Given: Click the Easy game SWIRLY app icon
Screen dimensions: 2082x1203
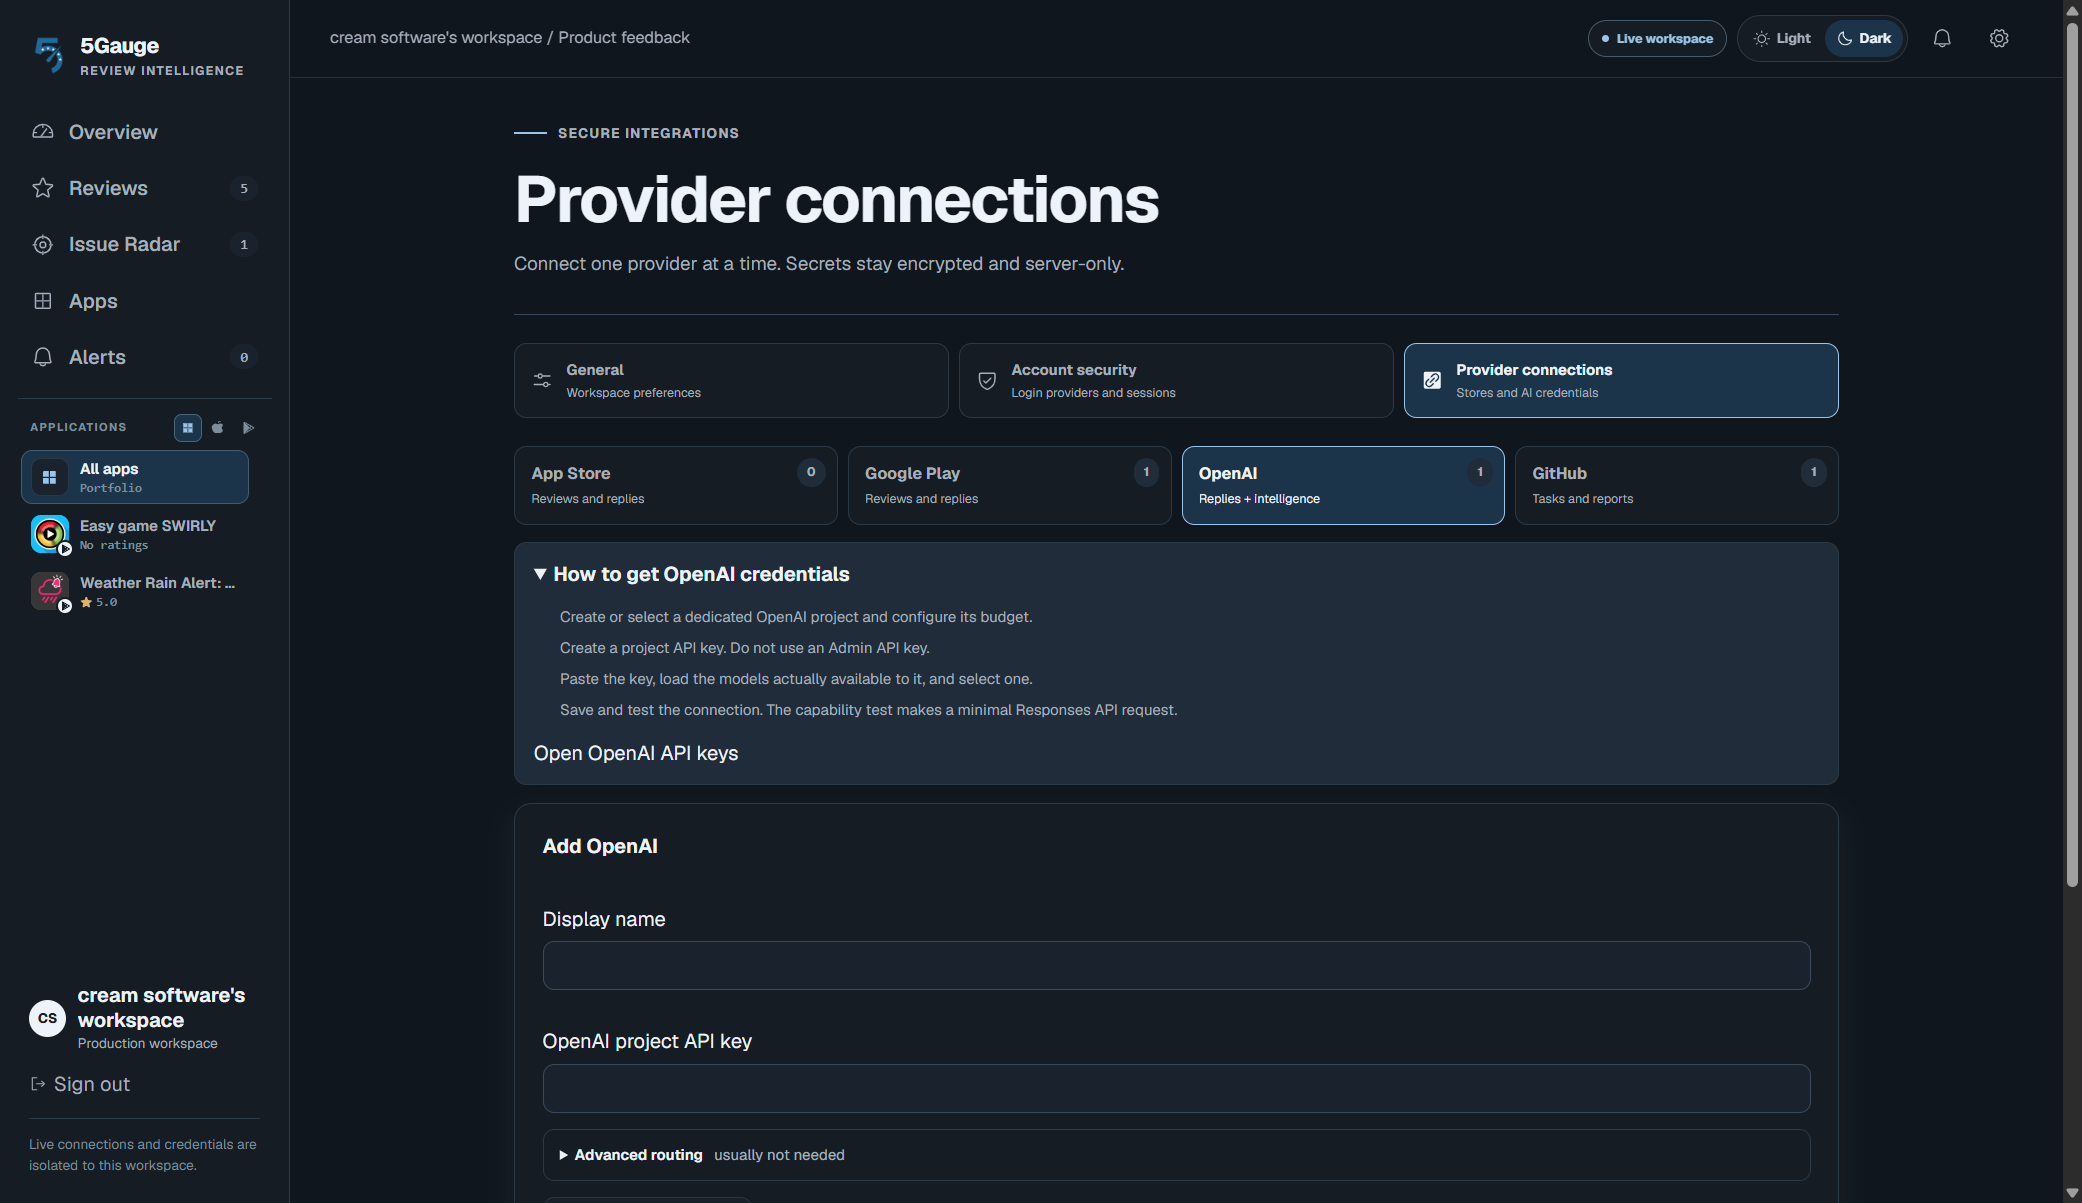Looking at the screenshot, I should point(50,534).
